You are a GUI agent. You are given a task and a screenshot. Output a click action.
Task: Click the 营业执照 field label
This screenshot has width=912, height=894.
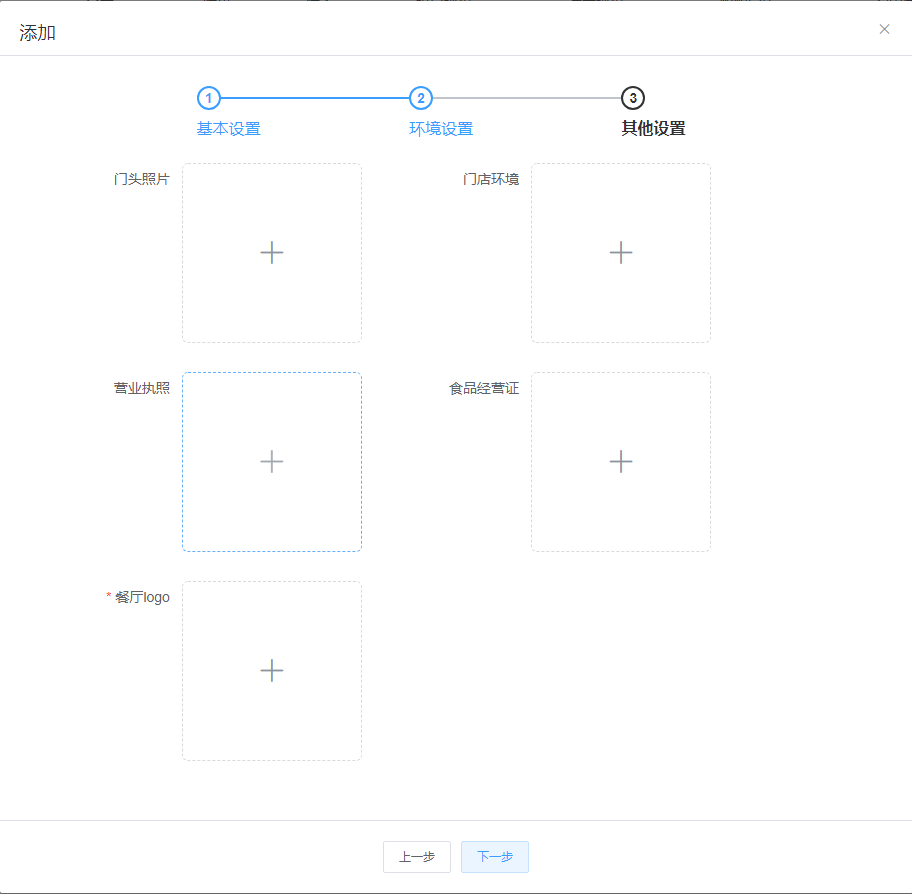click(x=141, y=388)
